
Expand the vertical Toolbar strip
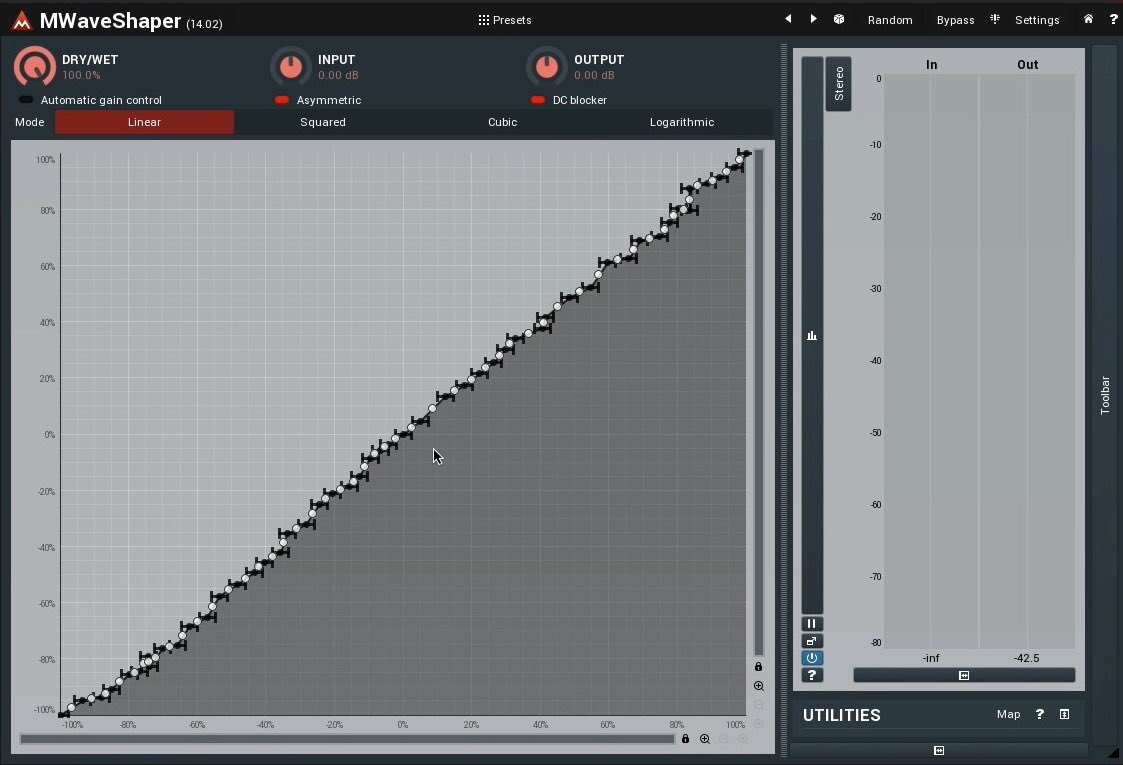pyautogui.click(x=1104, y=395)
